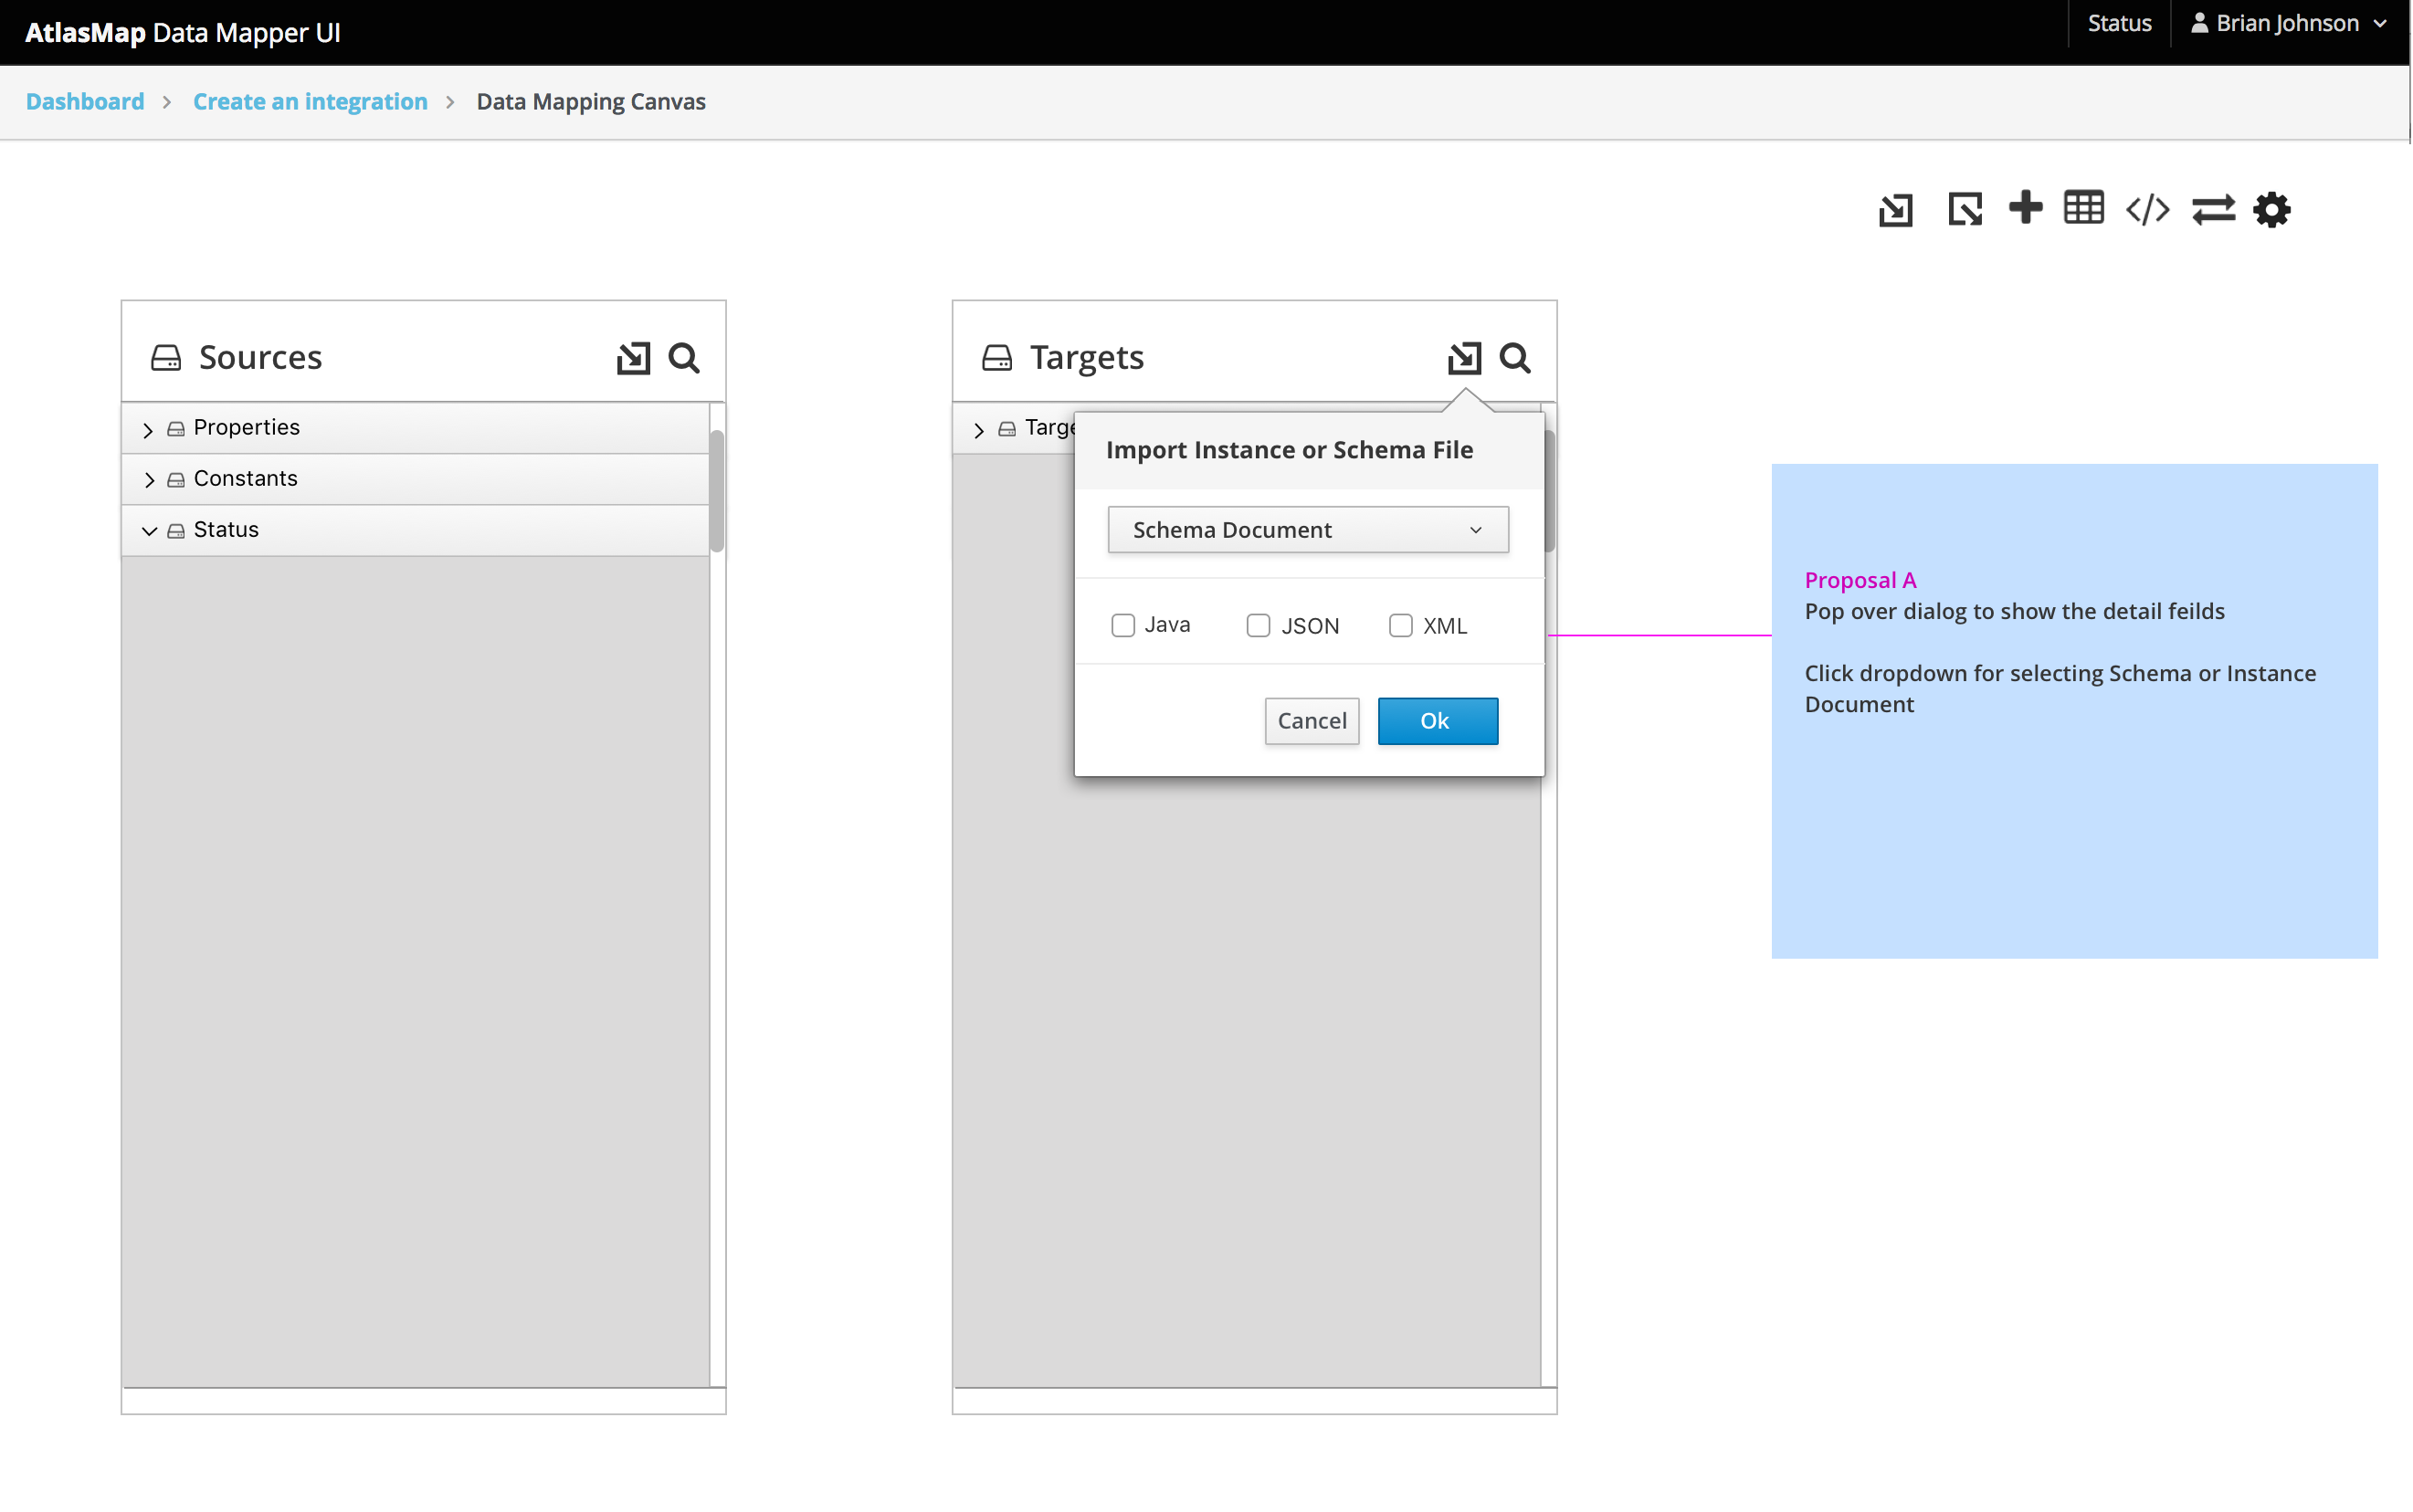Navigate to Dashboard via the breadcrumb link
Image resolution: width=2413 pixels, height=1512 pixels.
[x=84, y=101]
